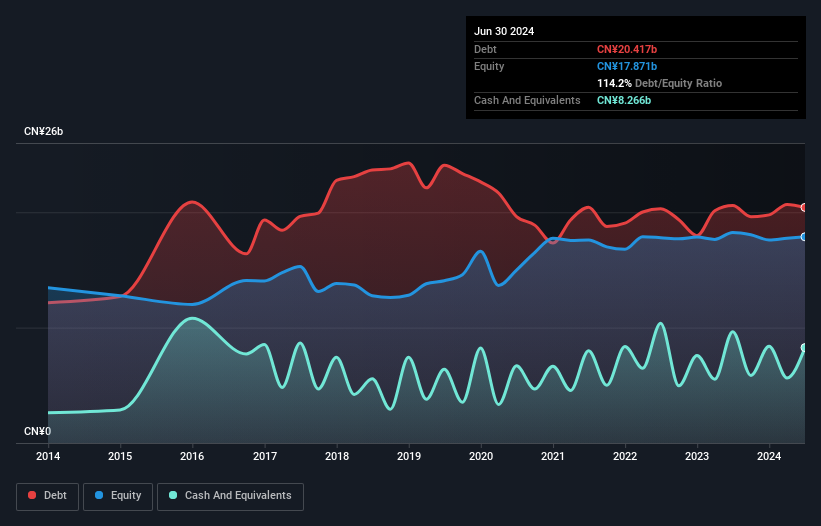Click the red Debt legend dot

32,495
